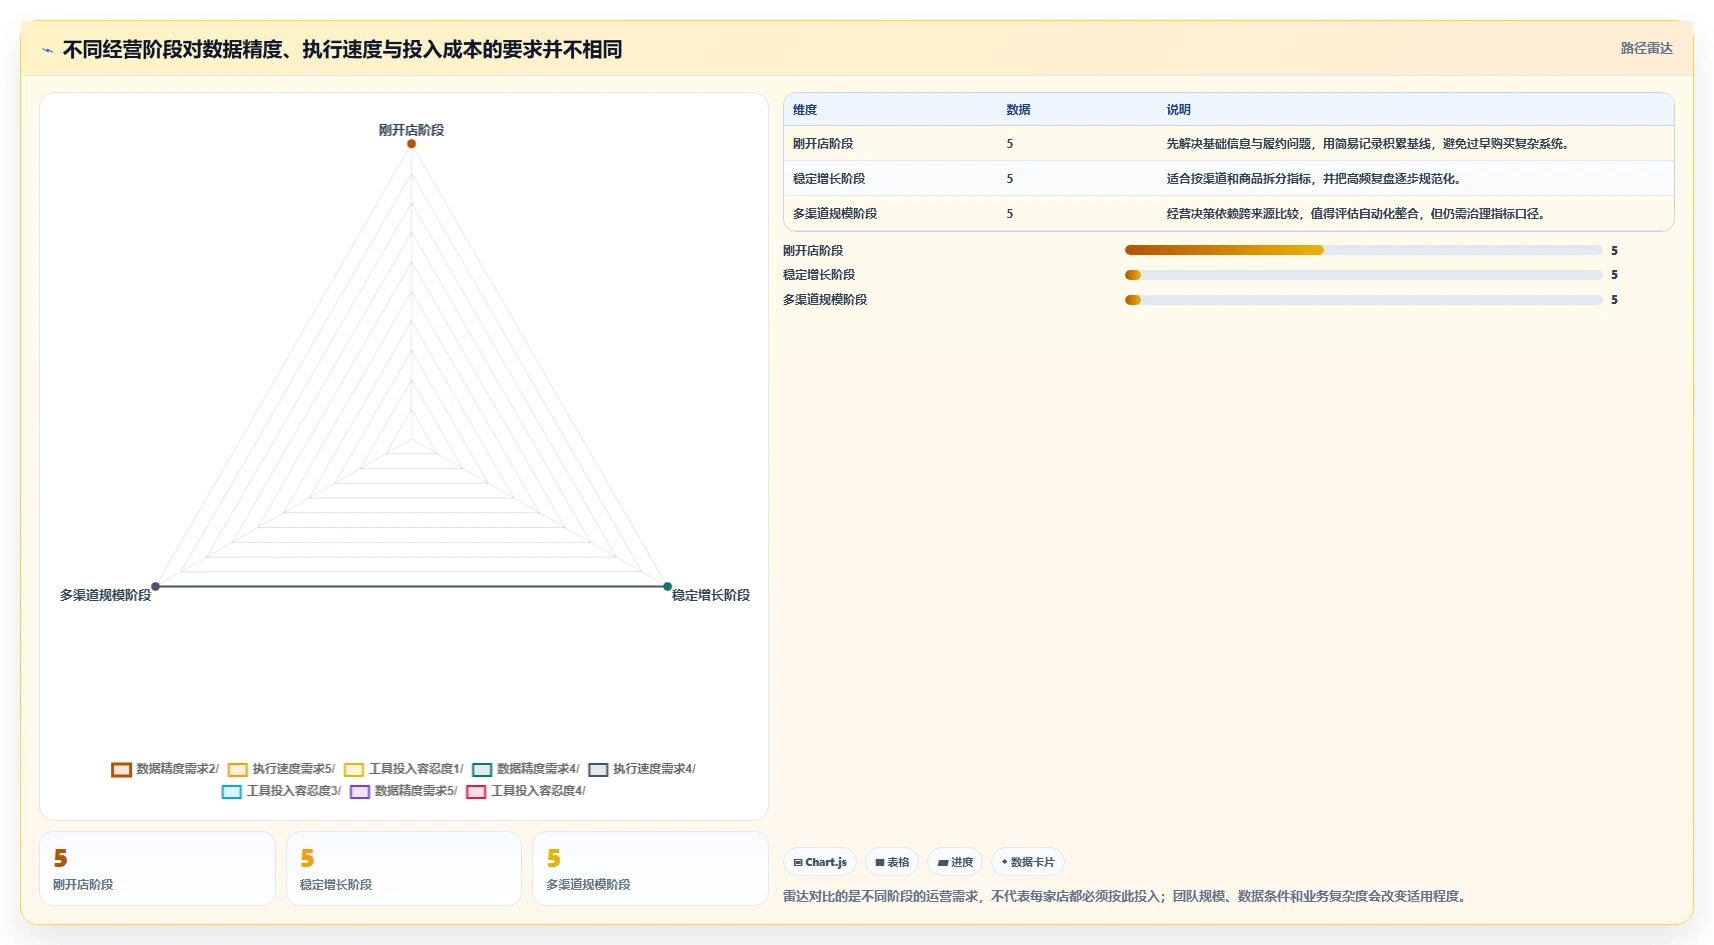Toggle the 工具投入容忍度1/ legend entry
This screenshot has width=1714, height=945.
(403, 769)
